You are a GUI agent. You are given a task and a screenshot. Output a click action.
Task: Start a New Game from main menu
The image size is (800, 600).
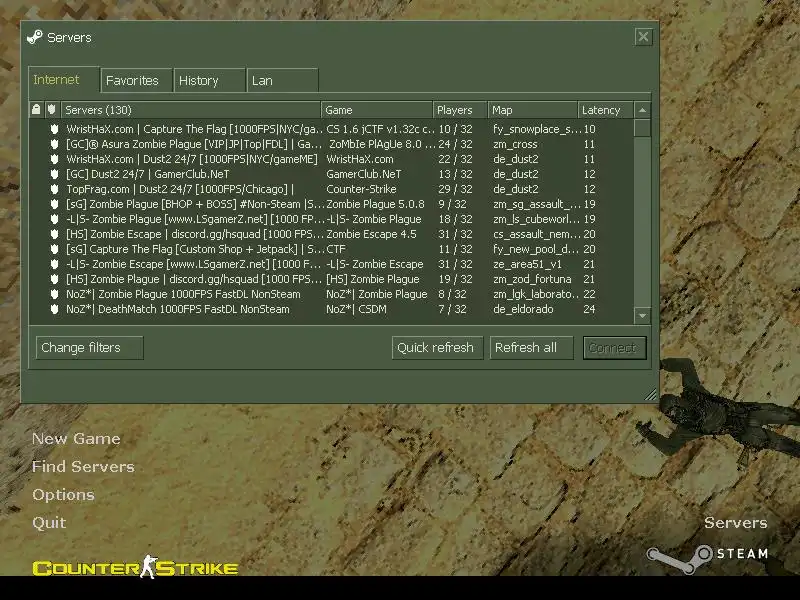[x=76, y=439]
